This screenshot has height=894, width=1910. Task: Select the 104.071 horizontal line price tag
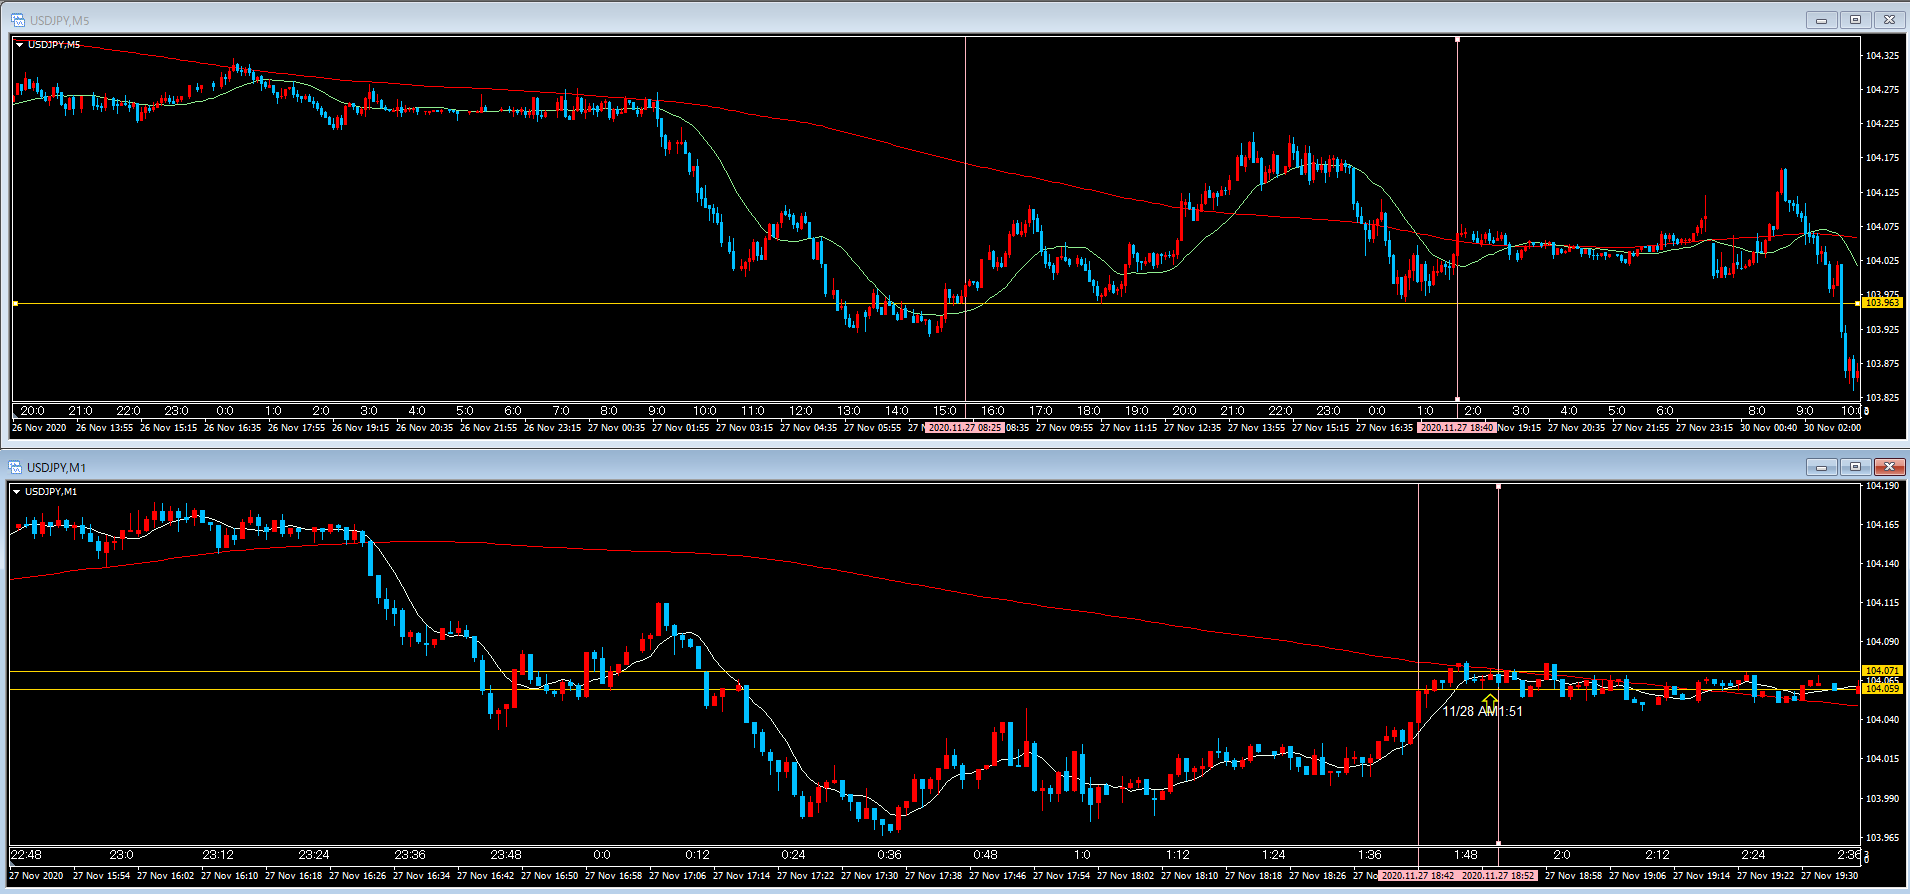(1881, 671)
